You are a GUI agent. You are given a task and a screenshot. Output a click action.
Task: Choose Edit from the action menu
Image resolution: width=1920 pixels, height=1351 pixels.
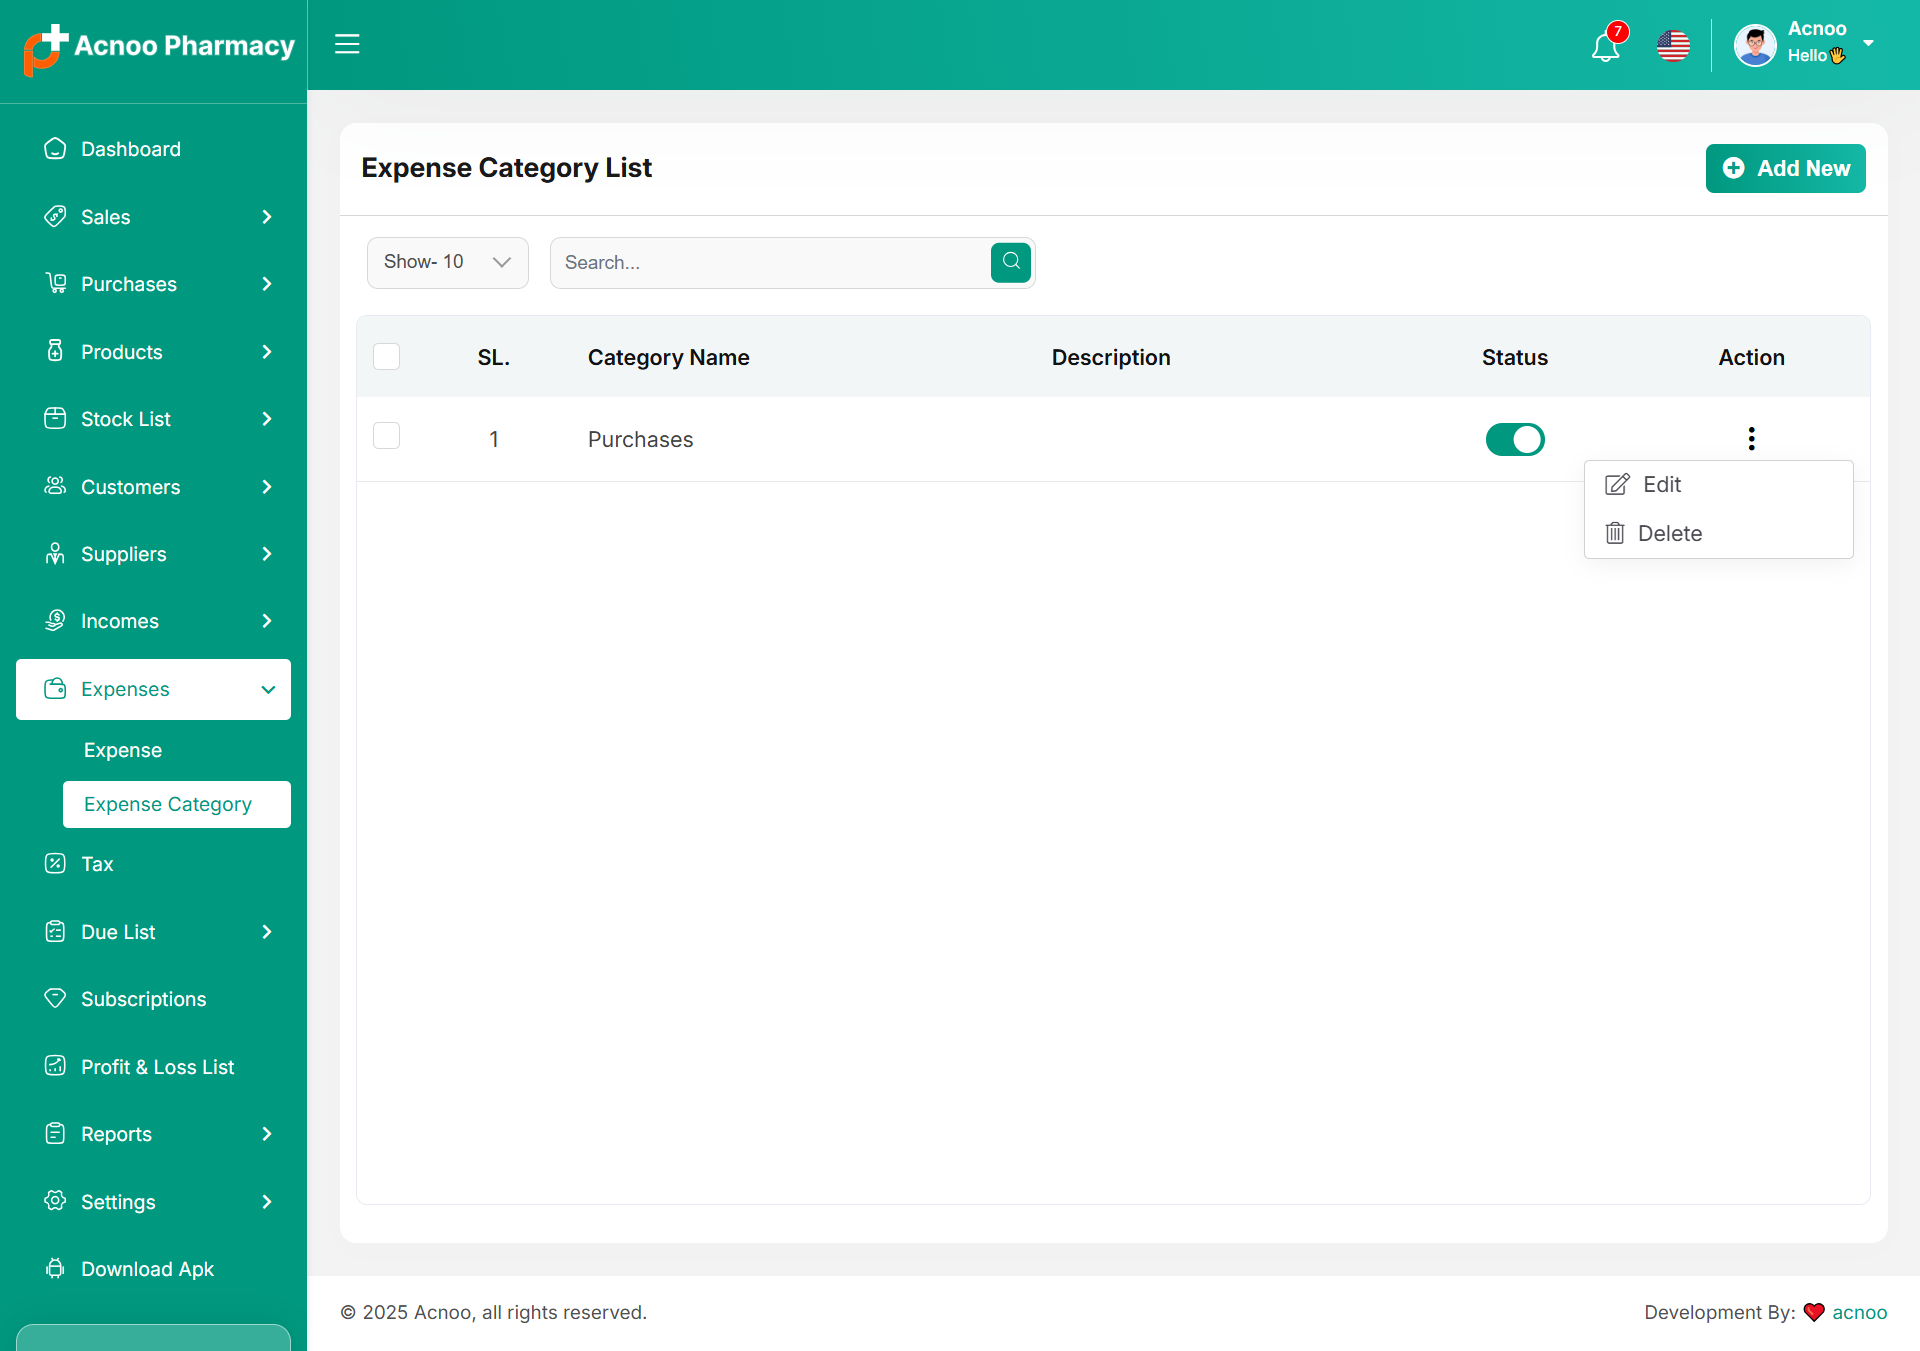1661,485
